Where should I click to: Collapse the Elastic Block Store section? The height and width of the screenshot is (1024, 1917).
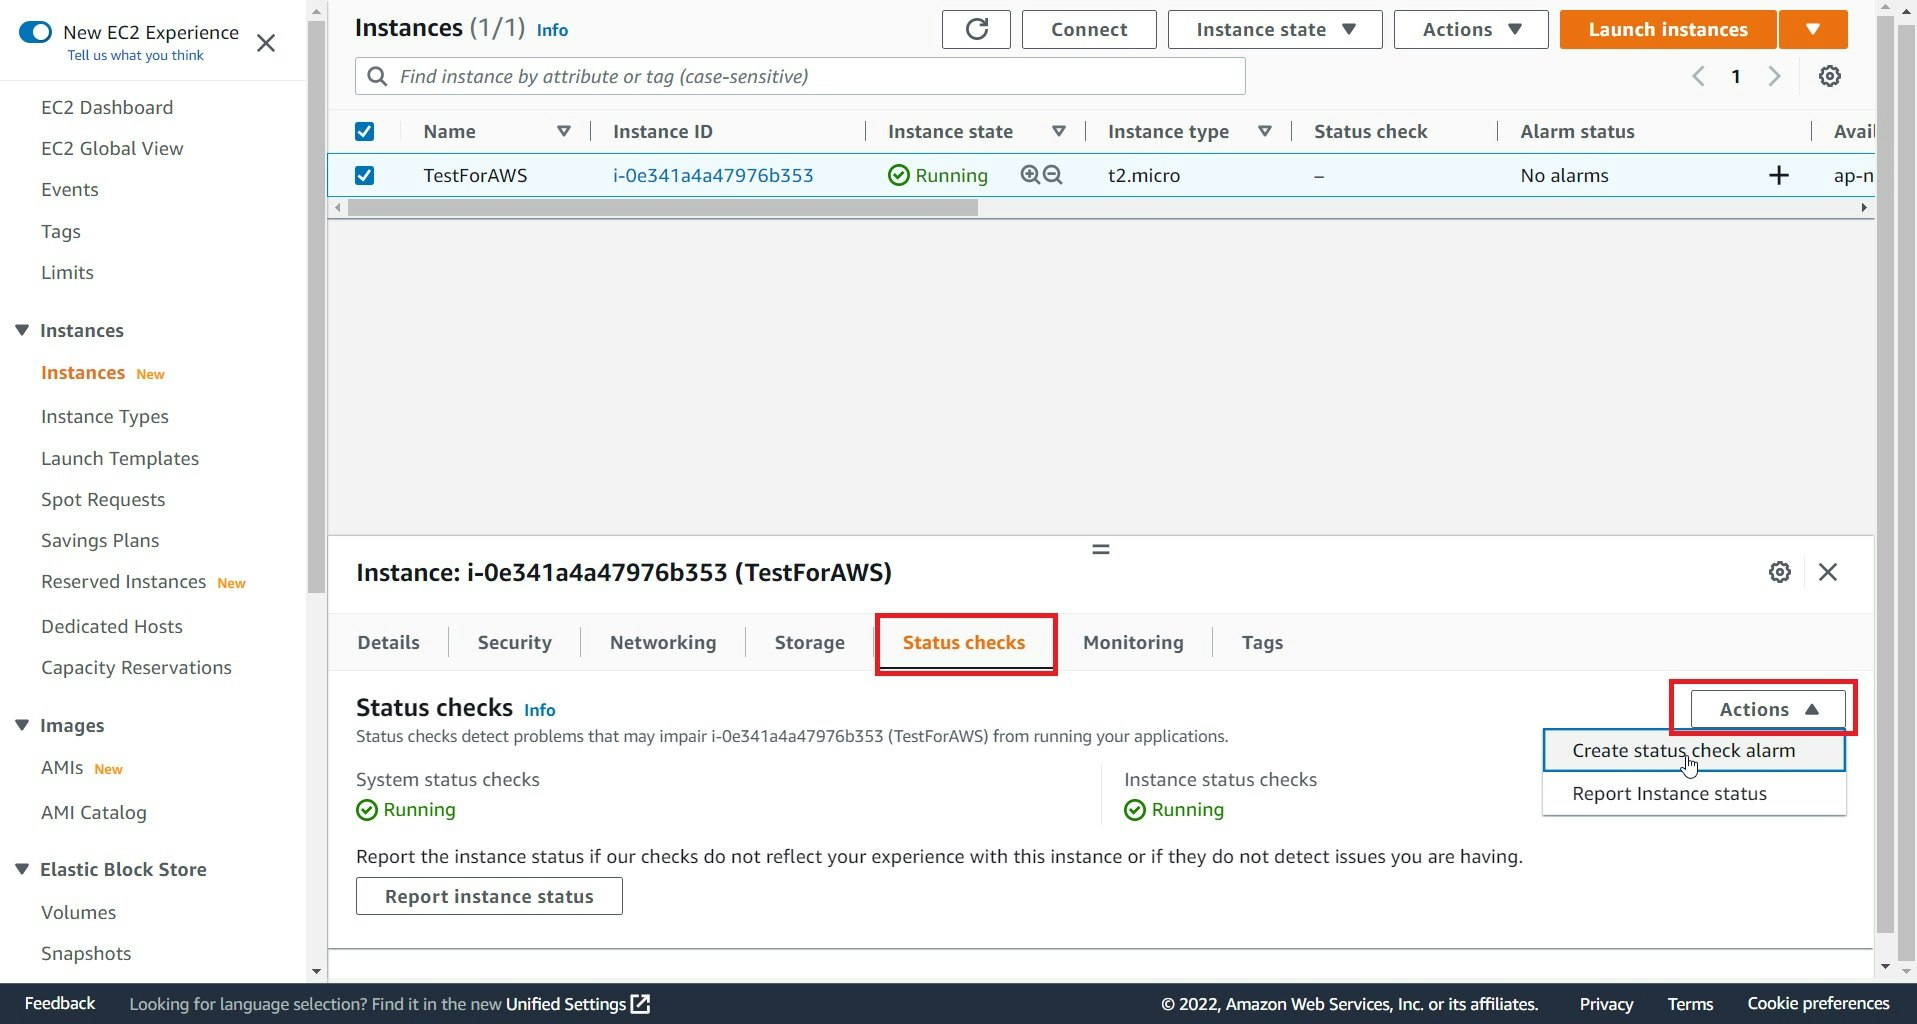[x=21, y=868]
